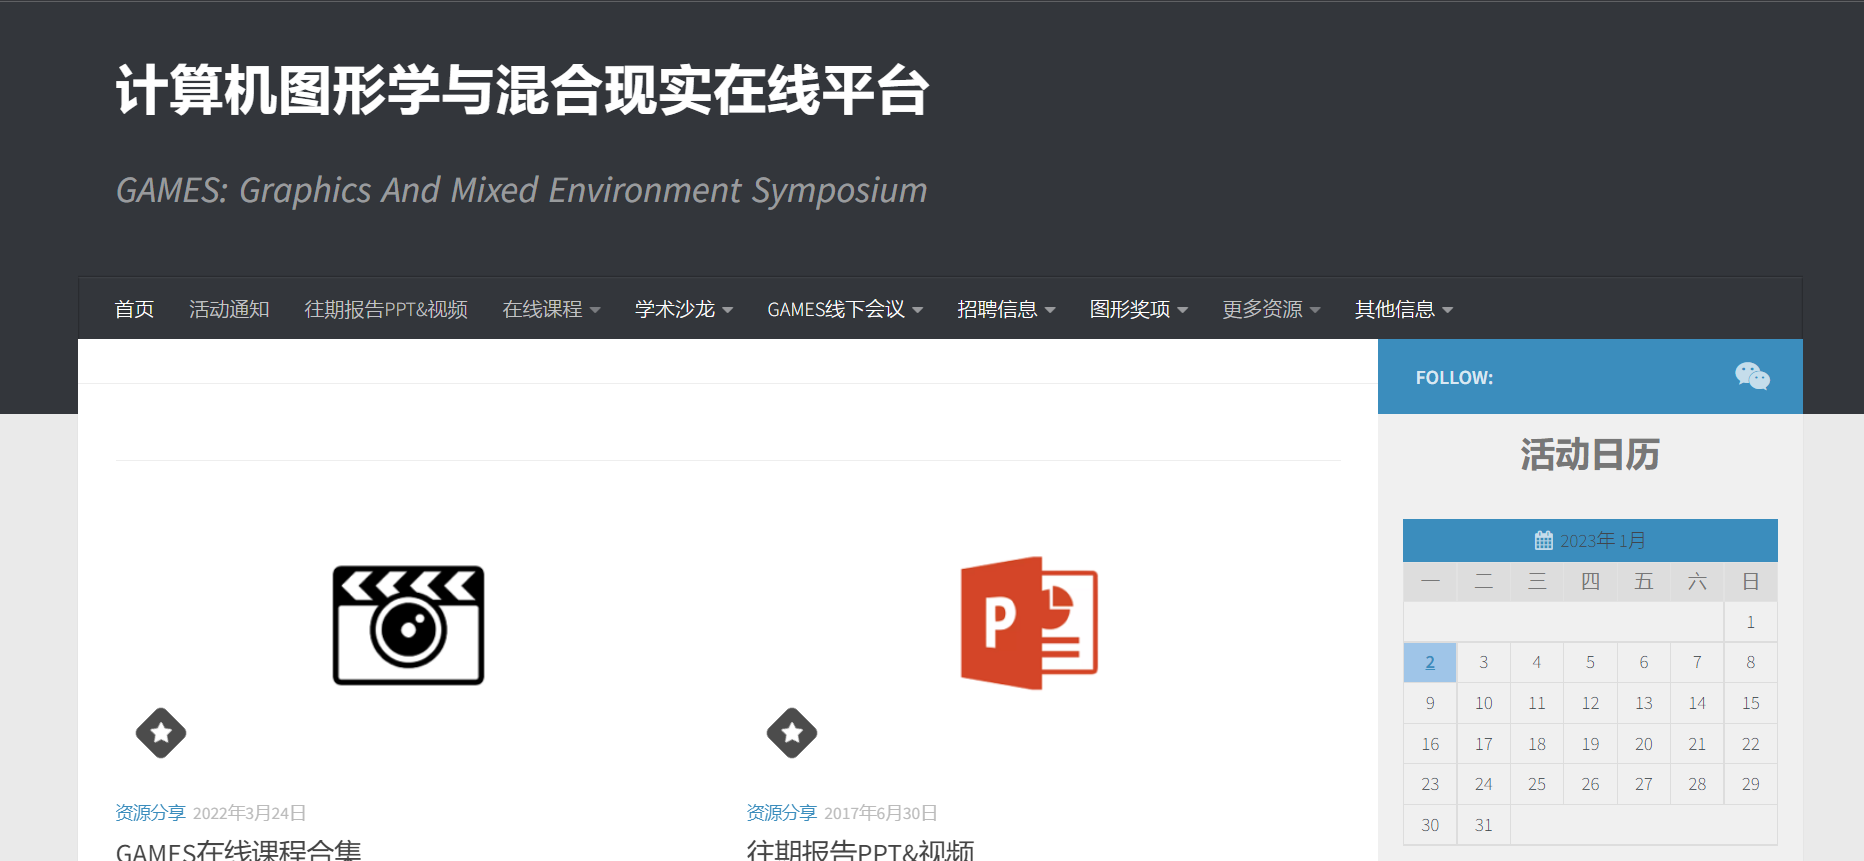Click the film clapperboard course icon

408,625
